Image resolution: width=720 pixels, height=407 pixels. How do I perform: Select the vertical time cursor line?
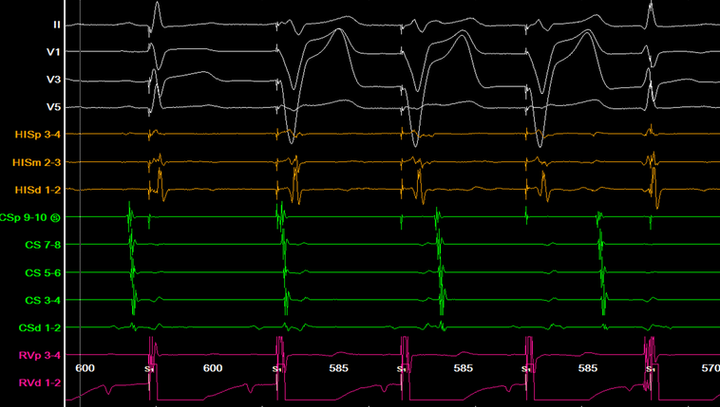coord(80,204)
